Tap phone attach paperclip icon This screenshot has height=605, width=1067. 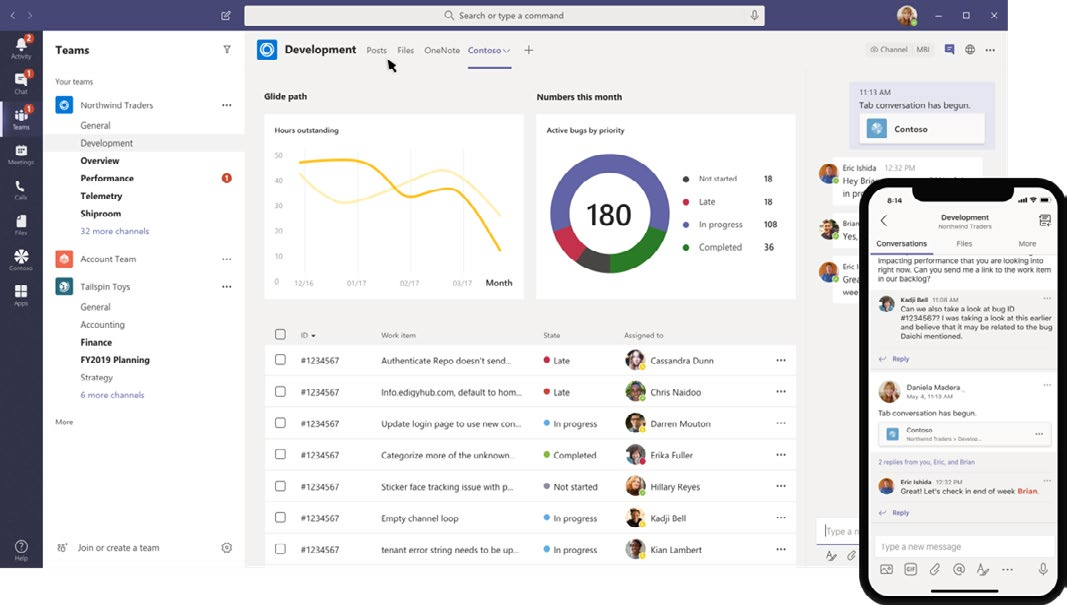pos(934,569)
